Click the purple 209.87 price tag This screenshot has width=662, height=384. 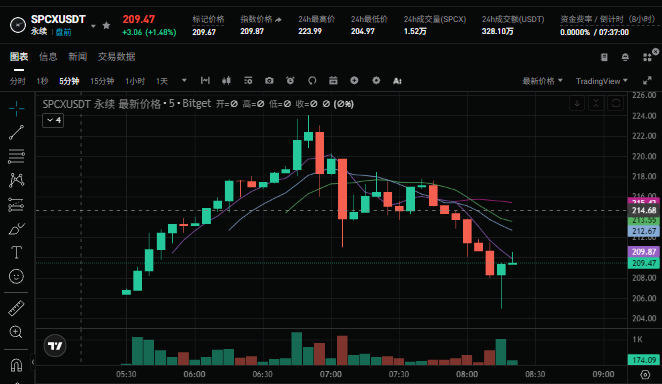click(x=644, y=252)
